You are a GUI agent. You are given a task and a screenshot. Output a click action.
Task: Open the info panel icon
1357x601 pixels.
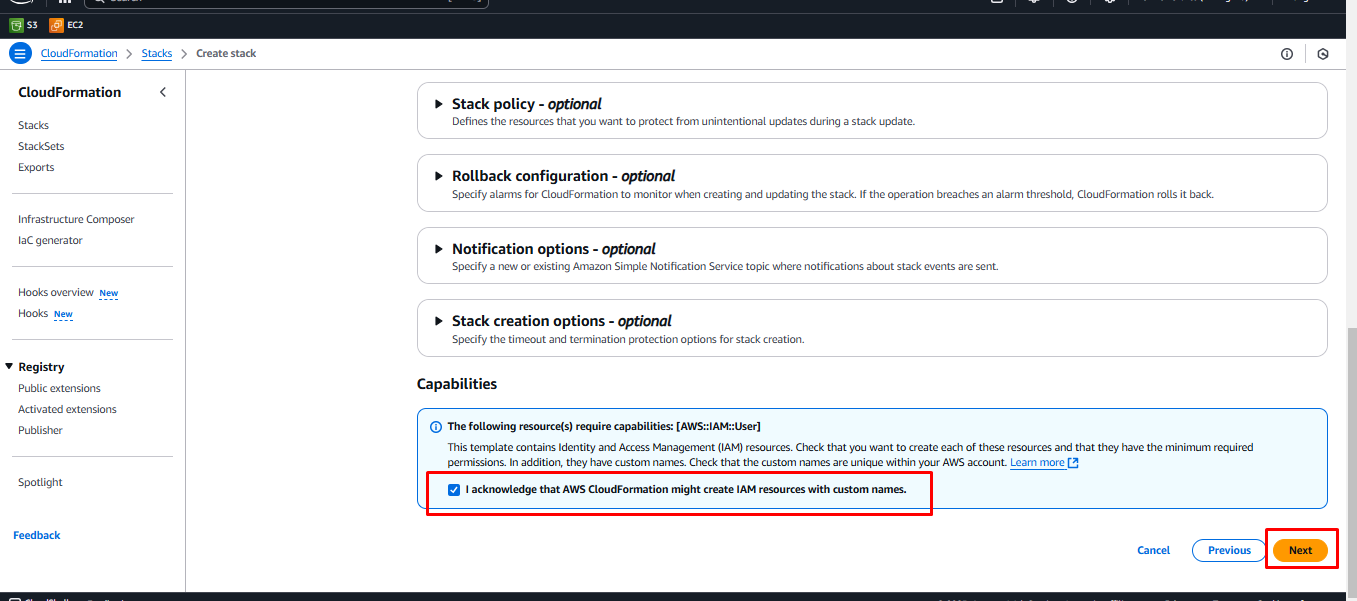[x=1287, y=54]
